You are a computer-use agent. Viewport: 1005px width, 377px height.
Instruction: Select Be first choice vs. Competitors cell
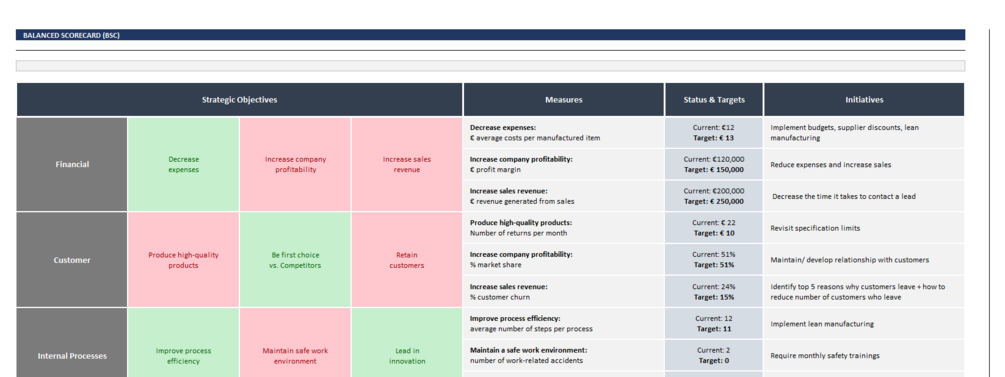295,260
